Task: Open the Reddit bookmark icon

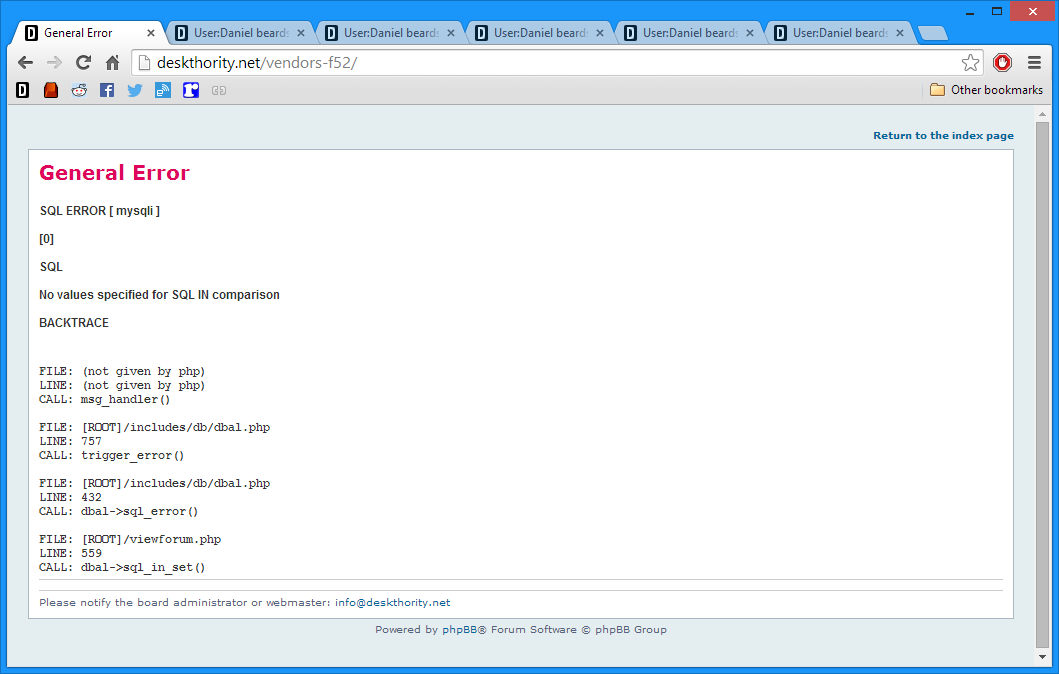Action: 79,90
